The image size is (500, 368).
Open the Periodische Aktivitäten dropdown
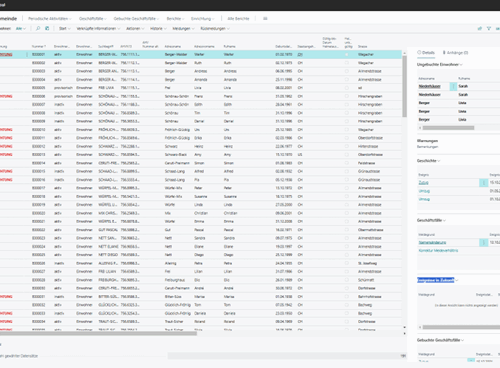(x=50, y=19)
